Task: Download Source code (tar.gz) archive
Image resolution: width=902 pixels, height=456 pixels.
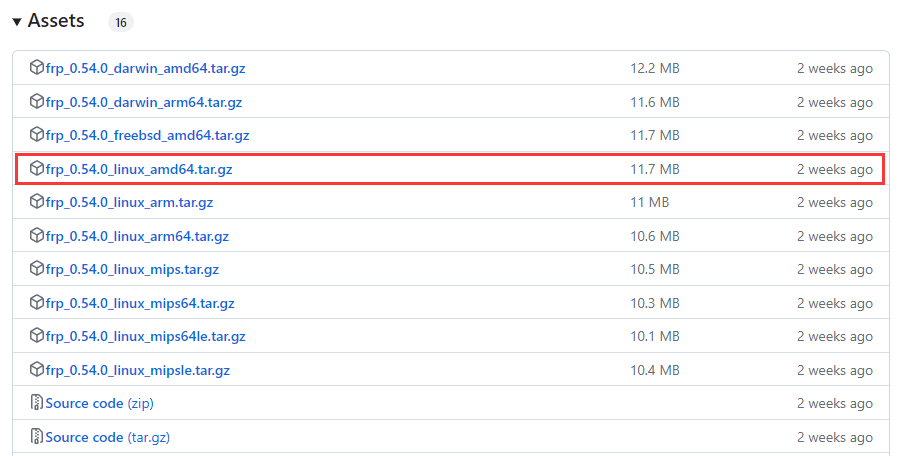Action: 84,437
